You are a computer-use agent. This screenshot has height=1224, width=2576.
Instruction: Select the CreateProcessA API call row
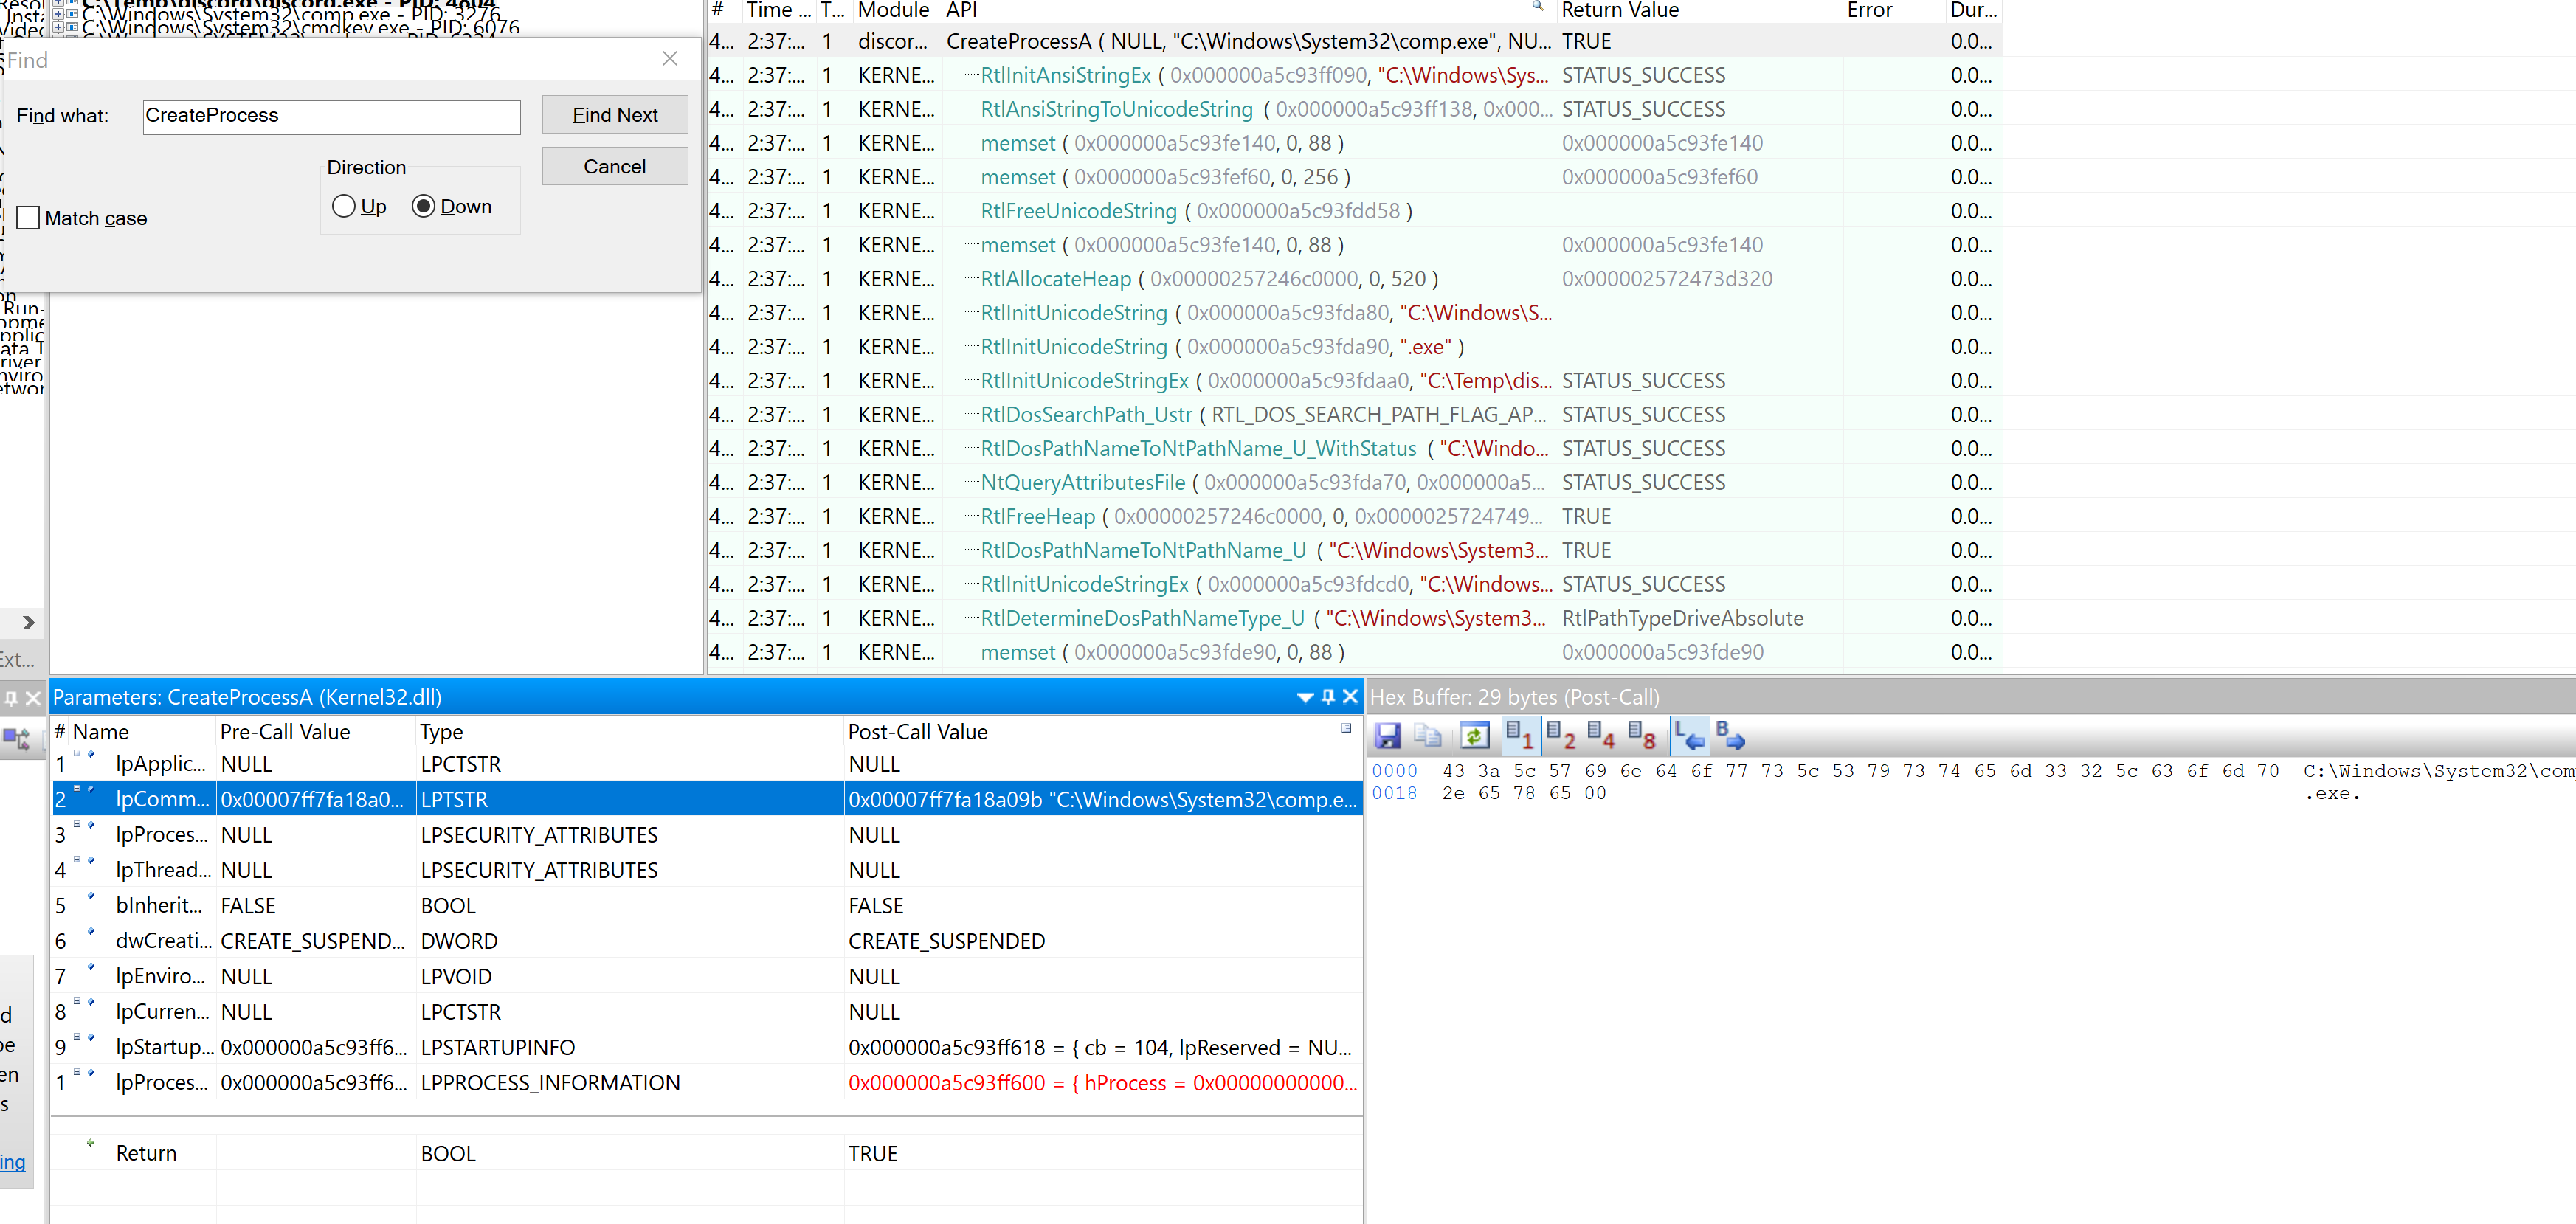tap(1355, 41)
